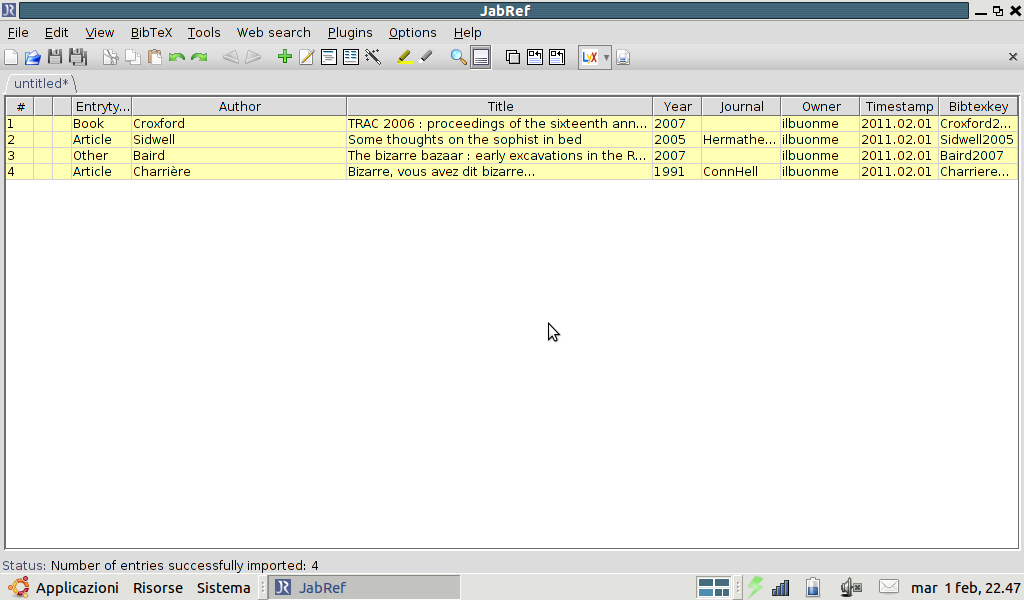
Task: Add a new BibTeX entry with the green plus
Action: coord(284,57)
